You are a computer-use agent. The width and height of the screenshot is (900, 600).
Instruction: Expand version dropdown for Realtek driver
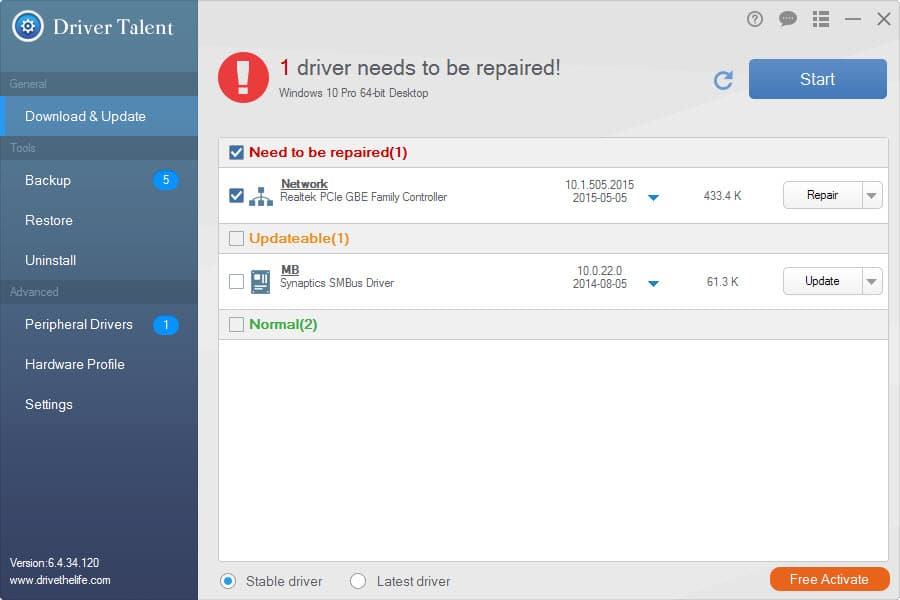(x=653, y=197)
